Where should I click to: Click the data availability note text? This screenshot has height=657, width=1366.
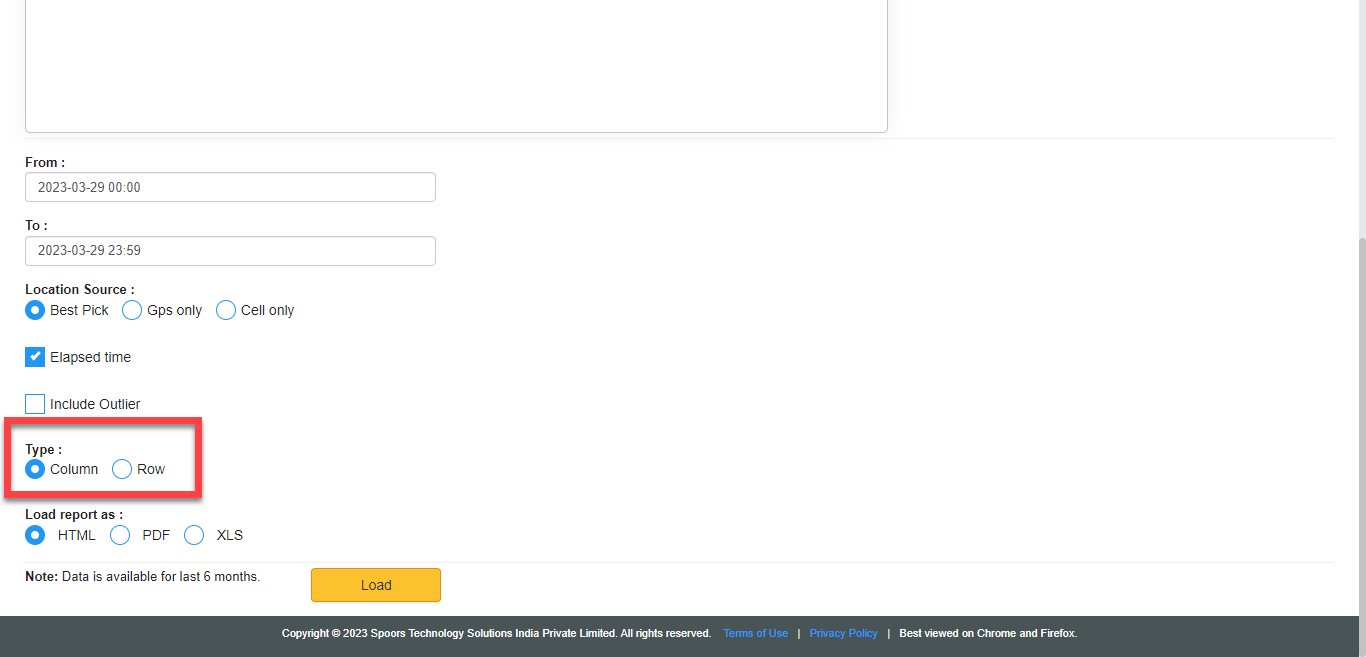pyautogui.click(x=142, y=577)
